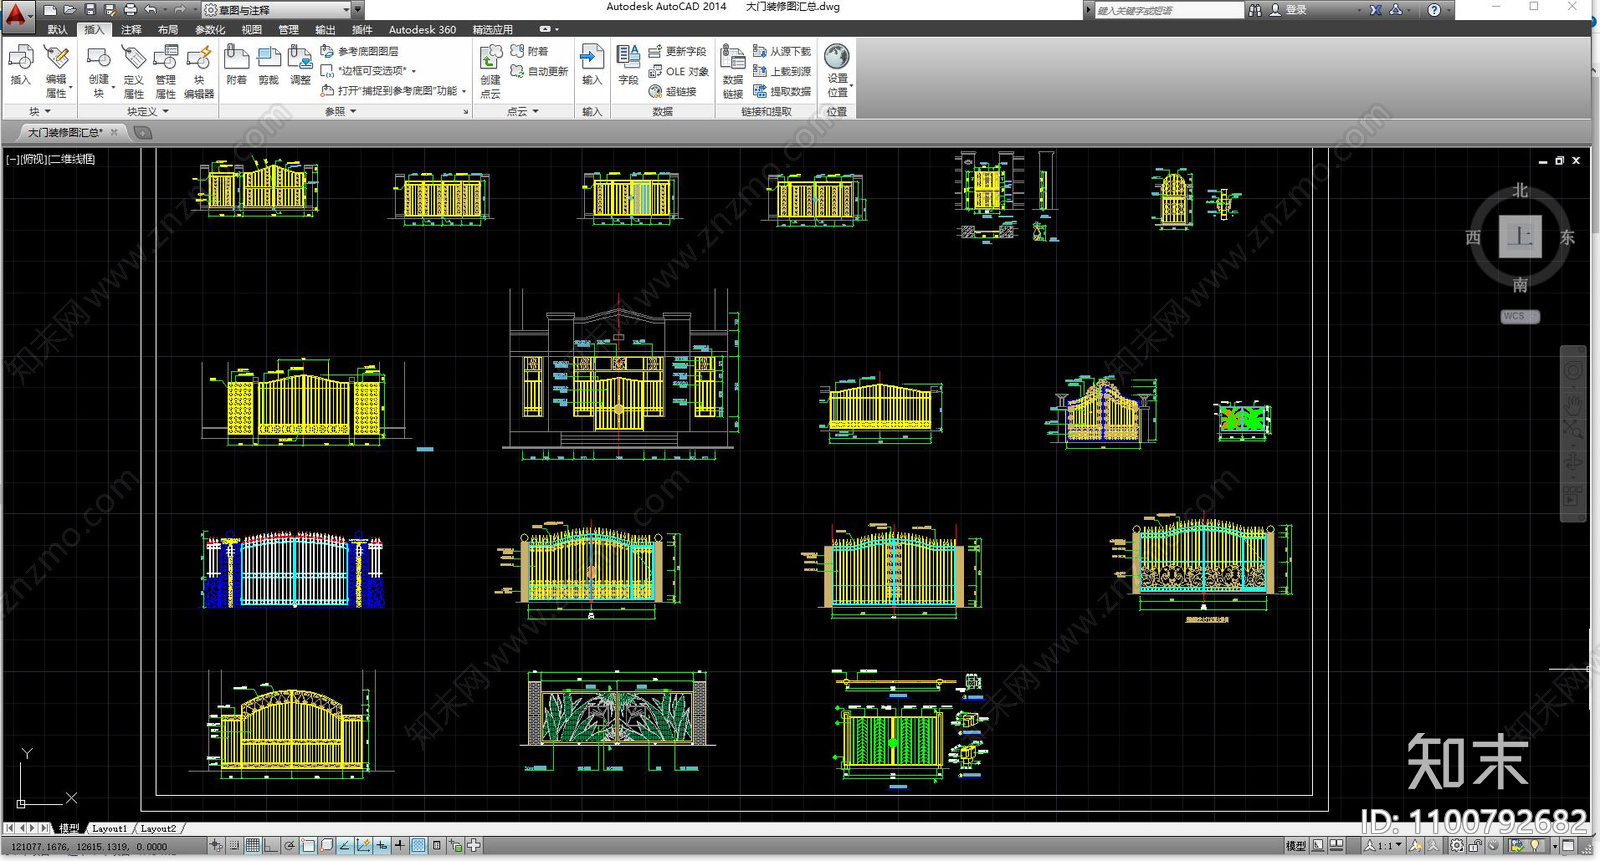Expand the 参照 panel dropdown
The width and height of the screenshot is (1600, 861).
tap(340, 112)
